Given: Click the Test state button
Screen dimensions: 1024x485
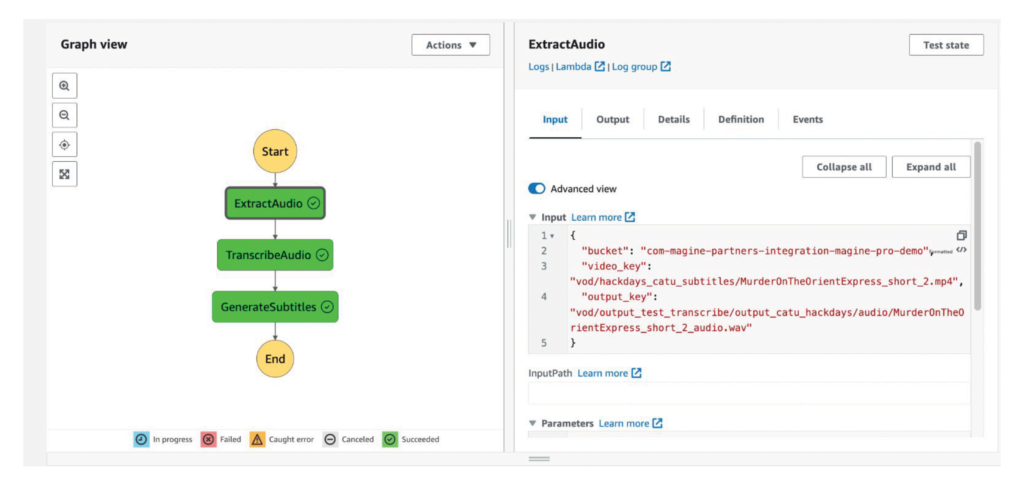Looking at the screenshot, I should [946, 45].
